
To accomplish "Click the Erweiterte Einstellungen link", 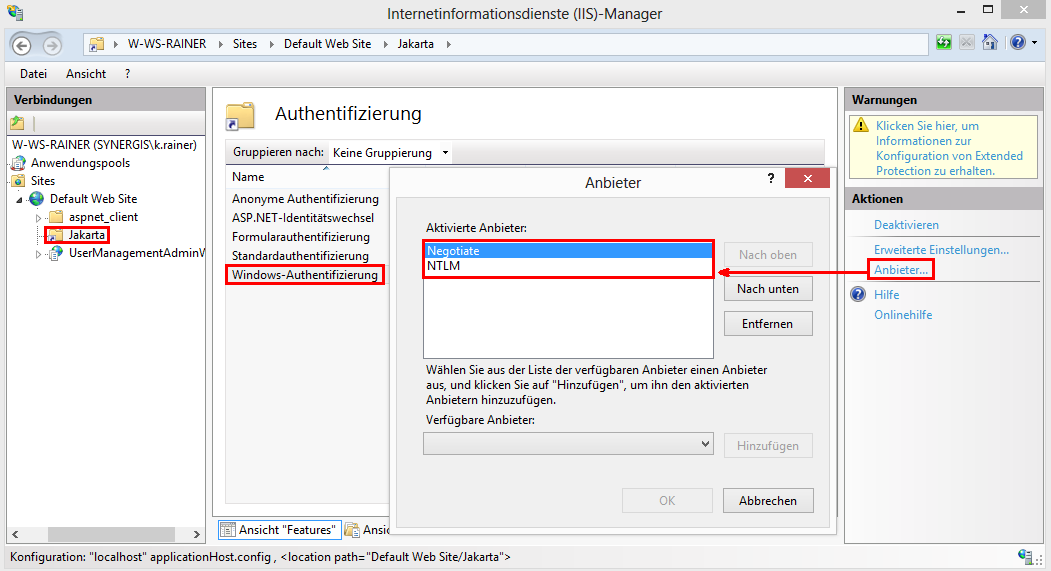I will (941, 250).
